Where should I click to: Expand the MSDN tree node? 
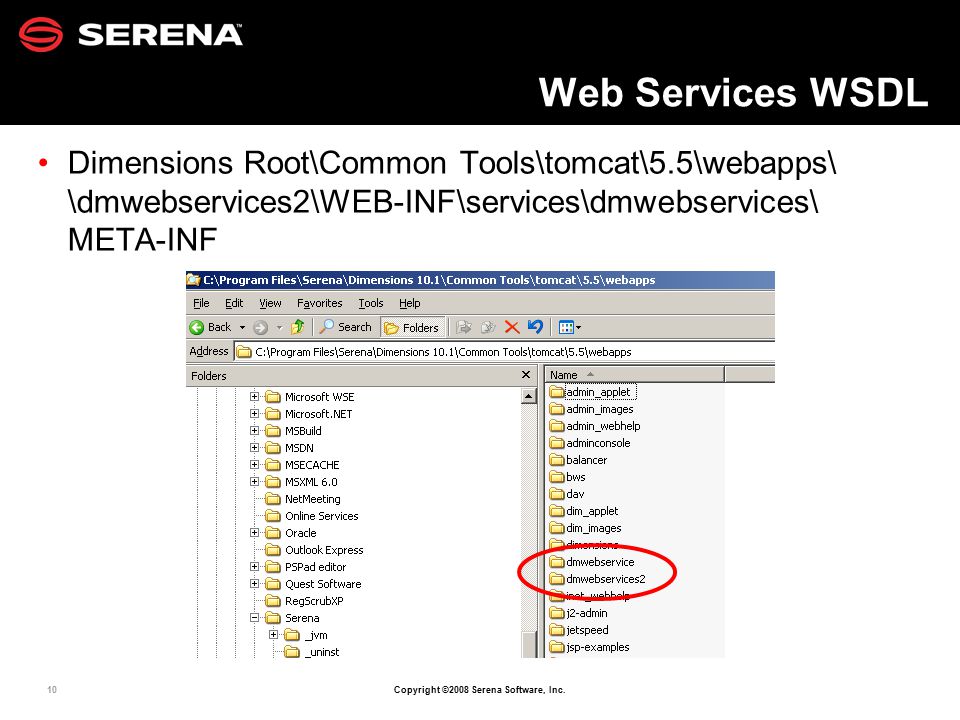point(254,448)
